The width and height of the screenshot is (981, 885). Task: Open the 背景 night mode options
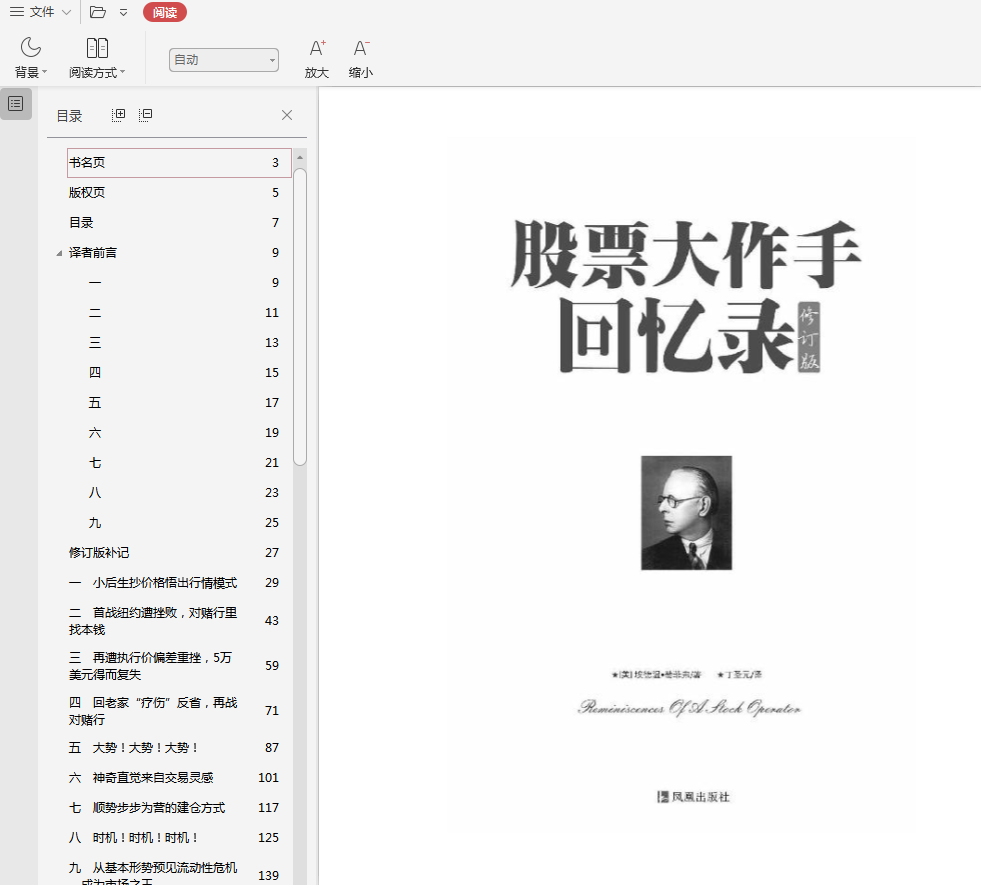coord(31,58)
